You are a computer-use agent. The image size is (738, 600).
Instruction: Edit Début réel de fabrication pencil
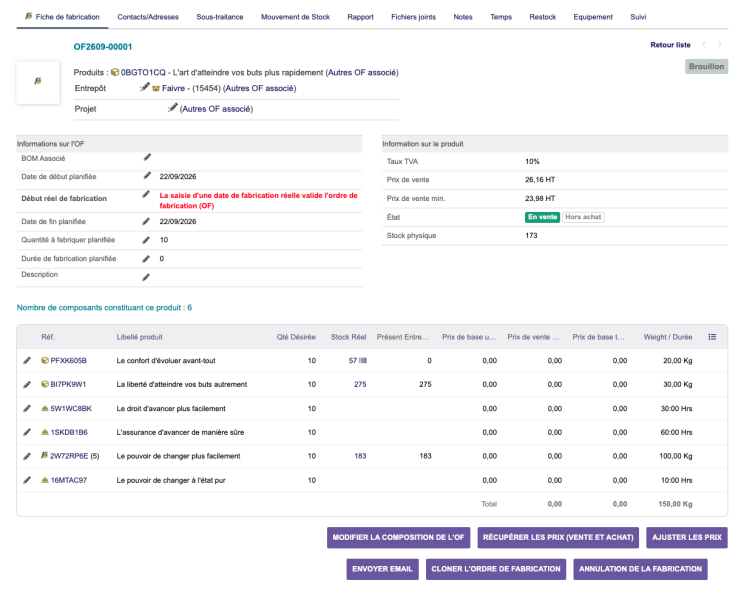(x=146, y=194)
